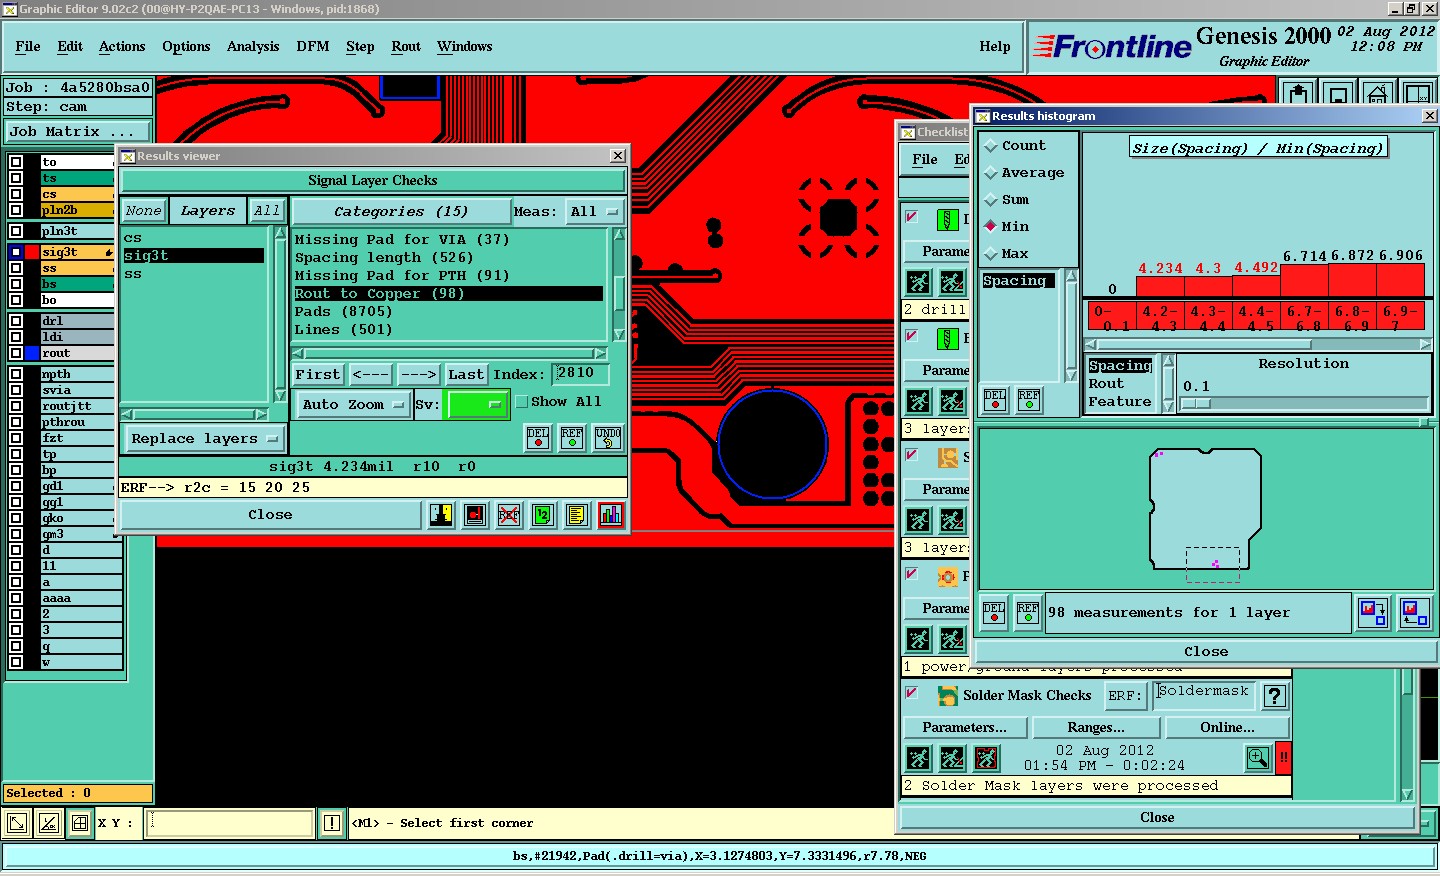Click the yellow and black figure icon in Results viewer
This screenshot has width=1440, height=876.
(441, 515)
